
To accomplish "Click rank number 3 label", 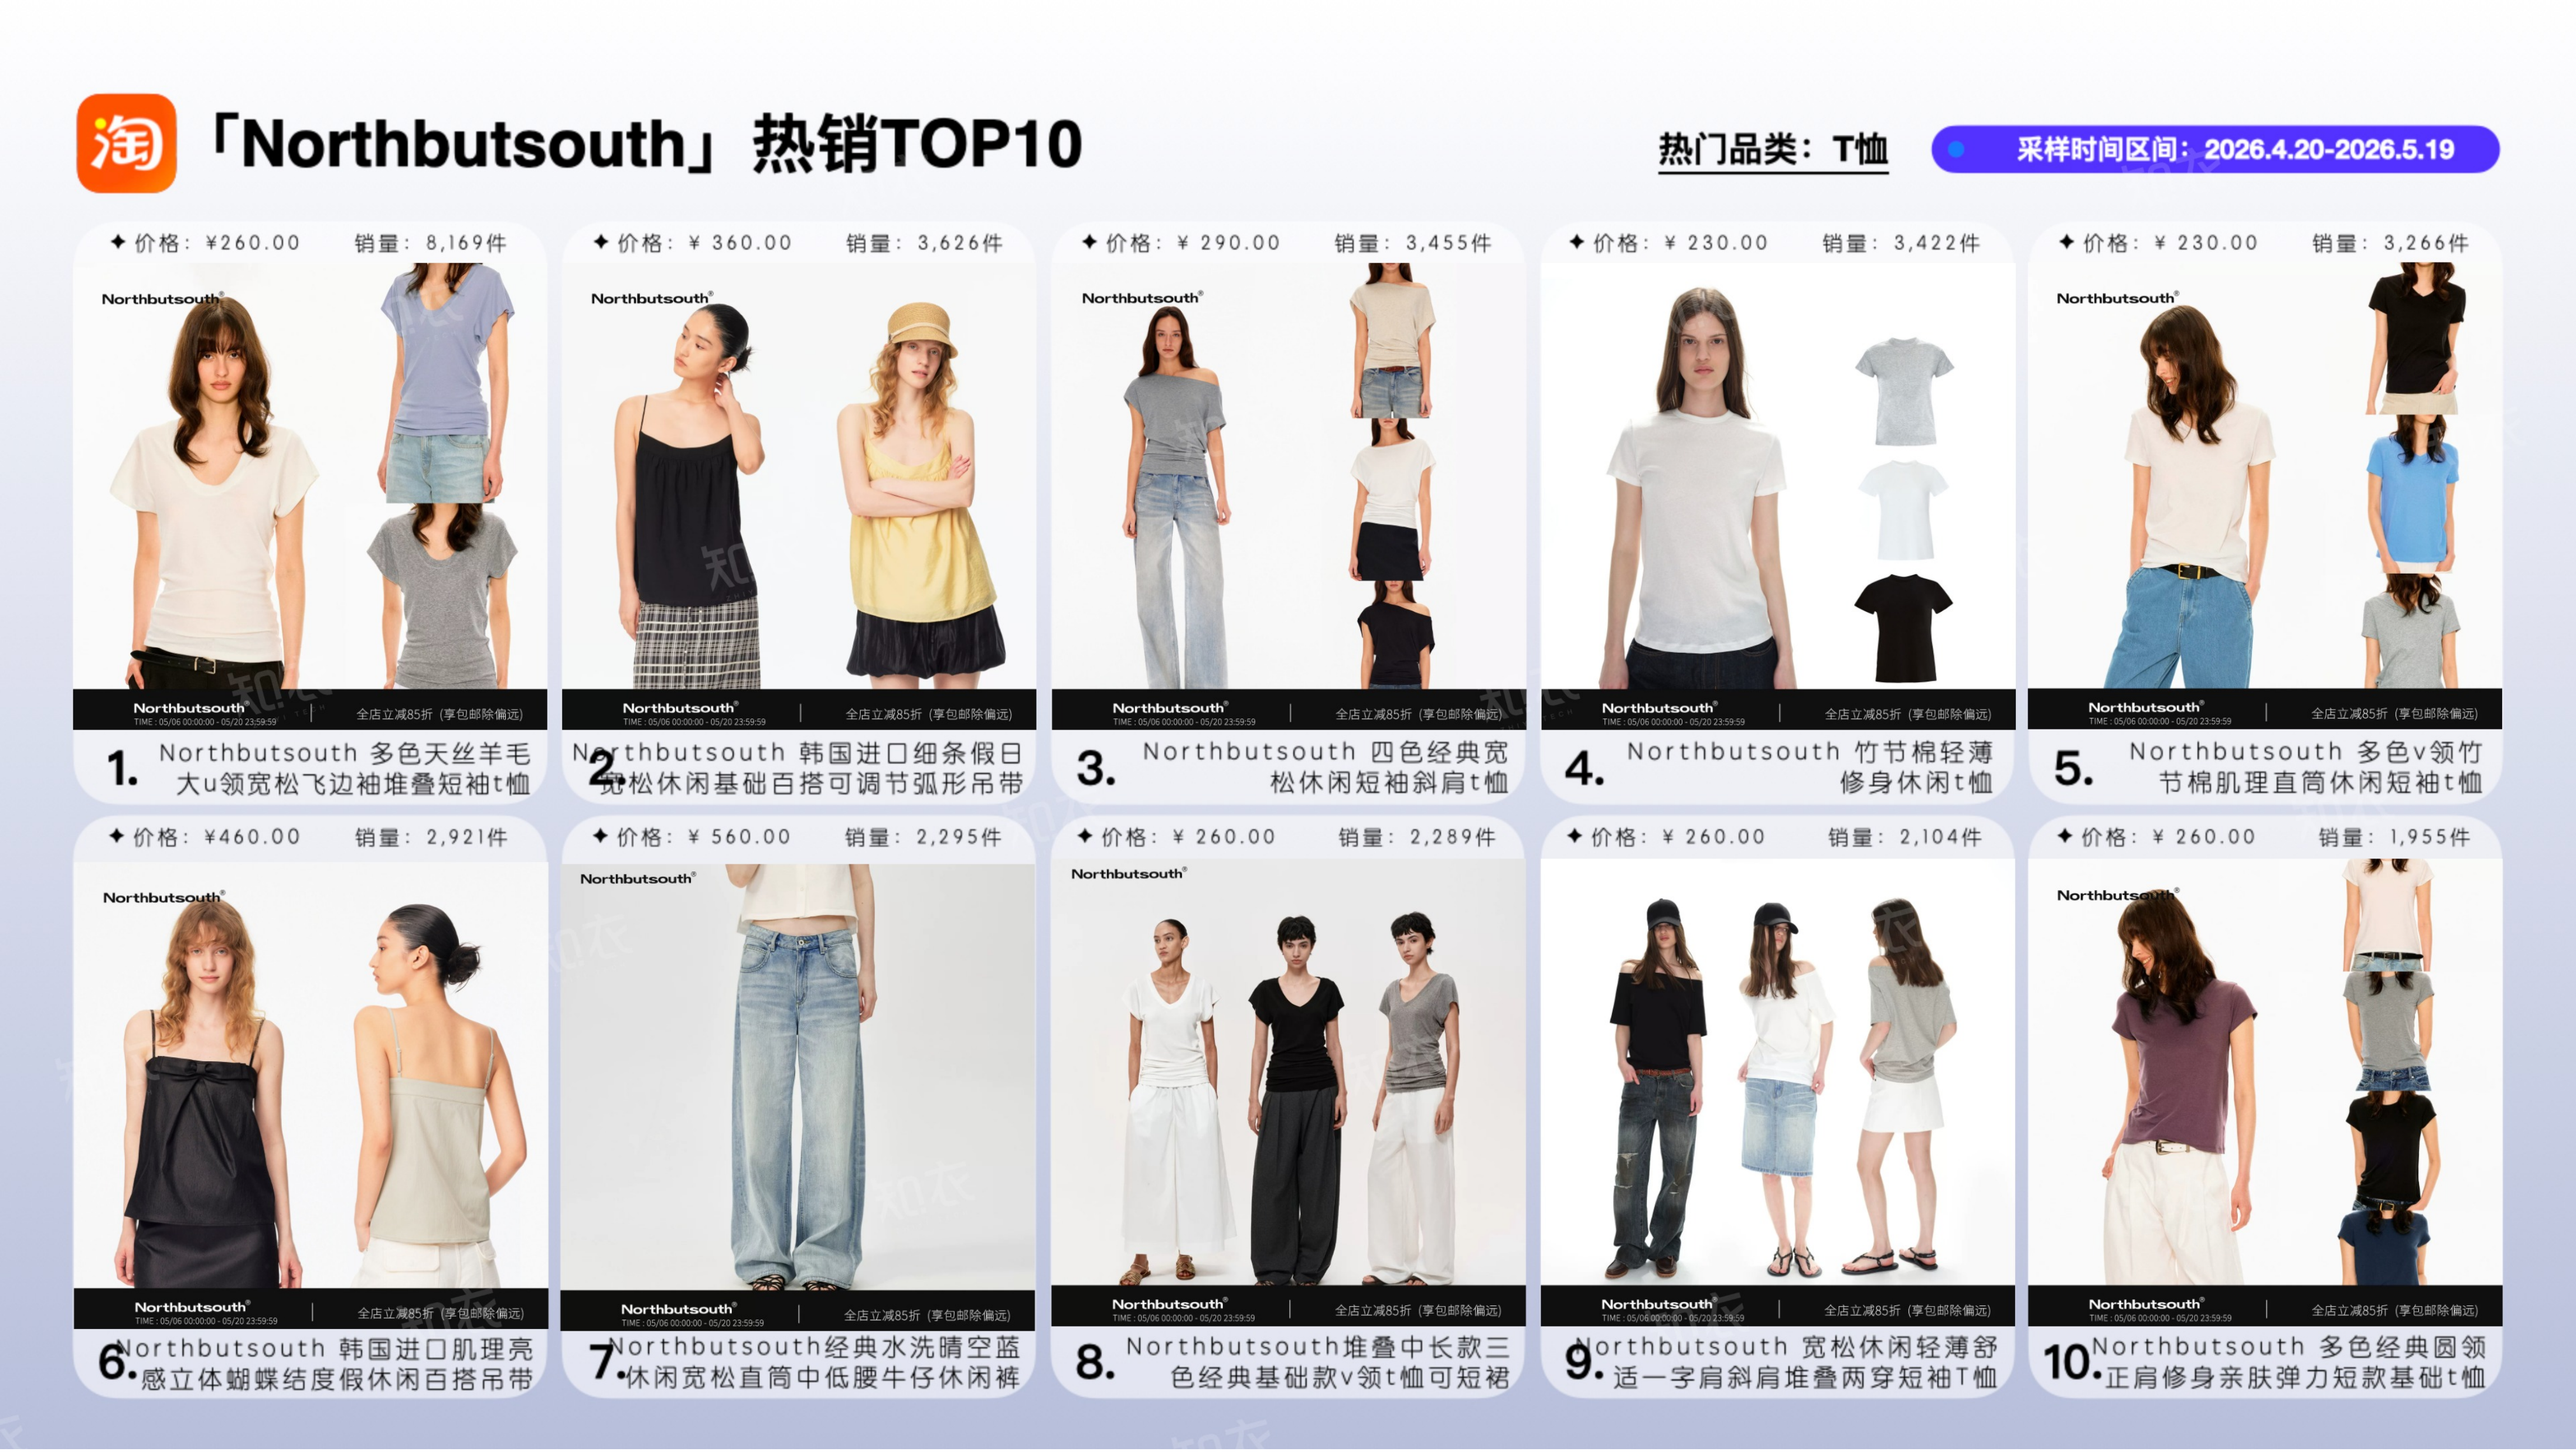I will coord(1096,771).
